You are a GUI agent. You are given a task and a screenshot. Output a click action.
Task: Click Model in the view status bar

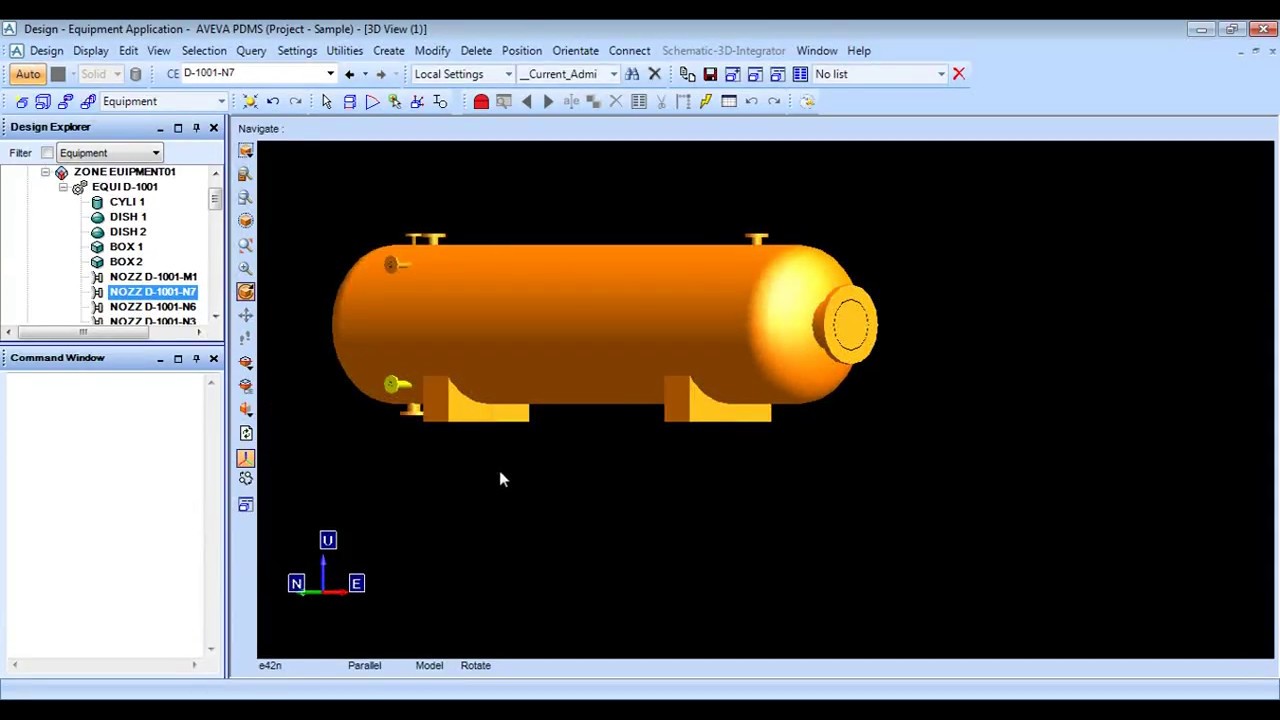[429, 666]
